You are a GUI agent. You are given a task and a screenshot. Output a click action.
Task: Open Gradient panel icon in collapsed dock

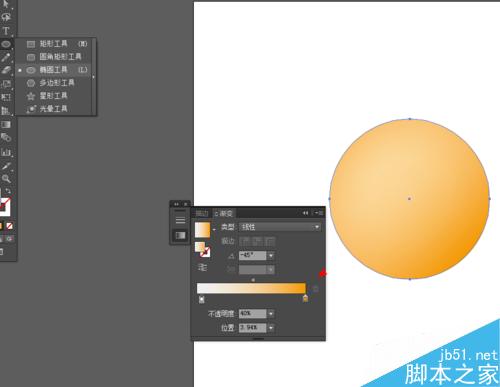[x=180, y=235]
